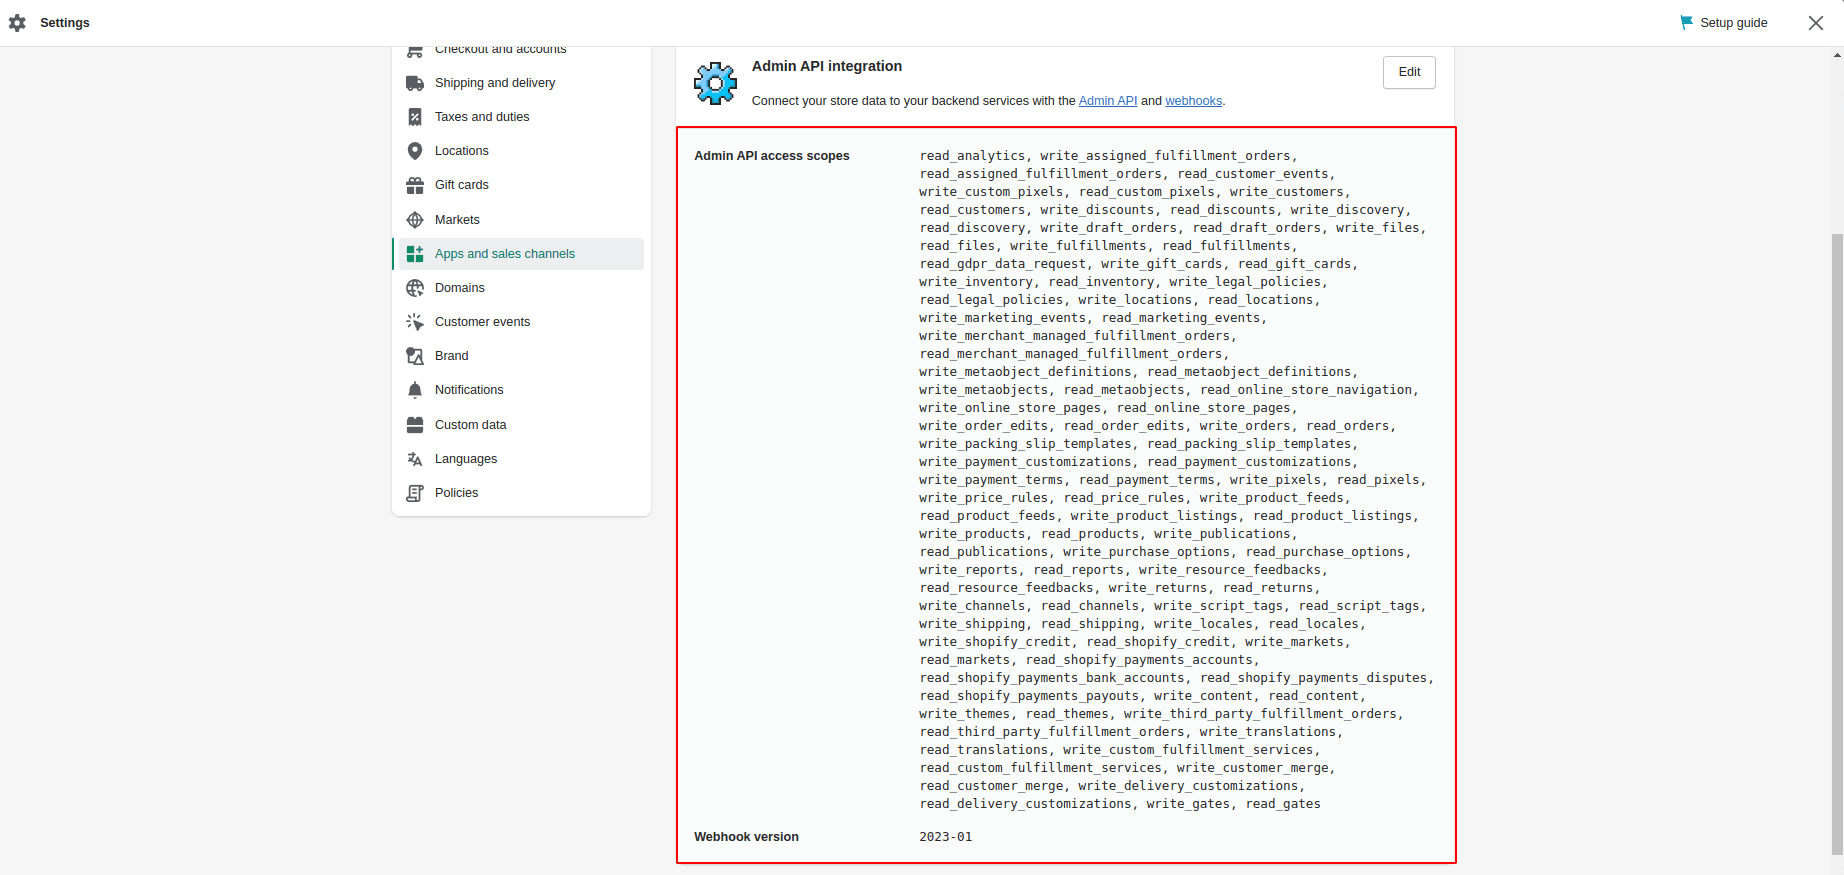Click the Markets globe icon
The image size is (1844, 875).
pos(415,220)
